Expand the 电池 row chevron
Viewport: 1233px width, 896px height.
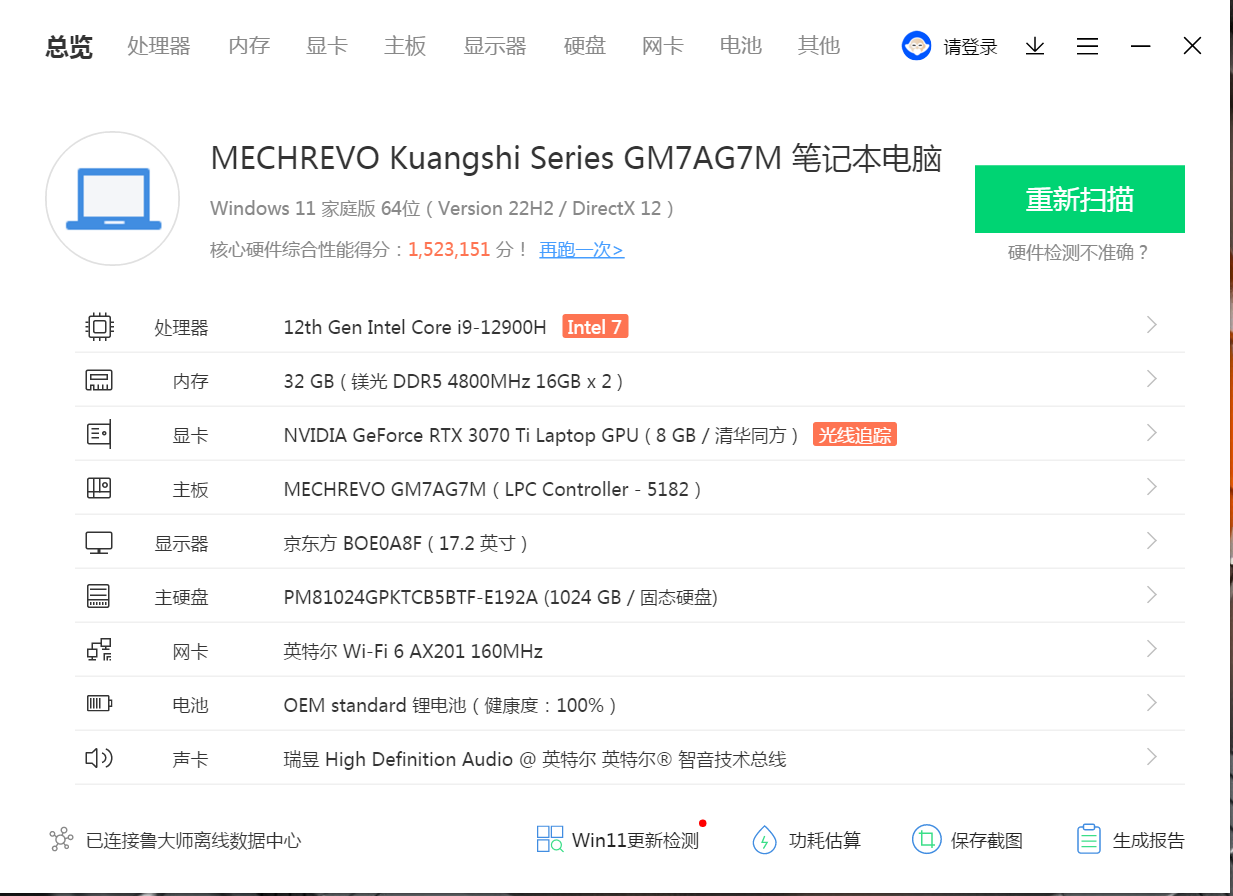(1152, 703)
